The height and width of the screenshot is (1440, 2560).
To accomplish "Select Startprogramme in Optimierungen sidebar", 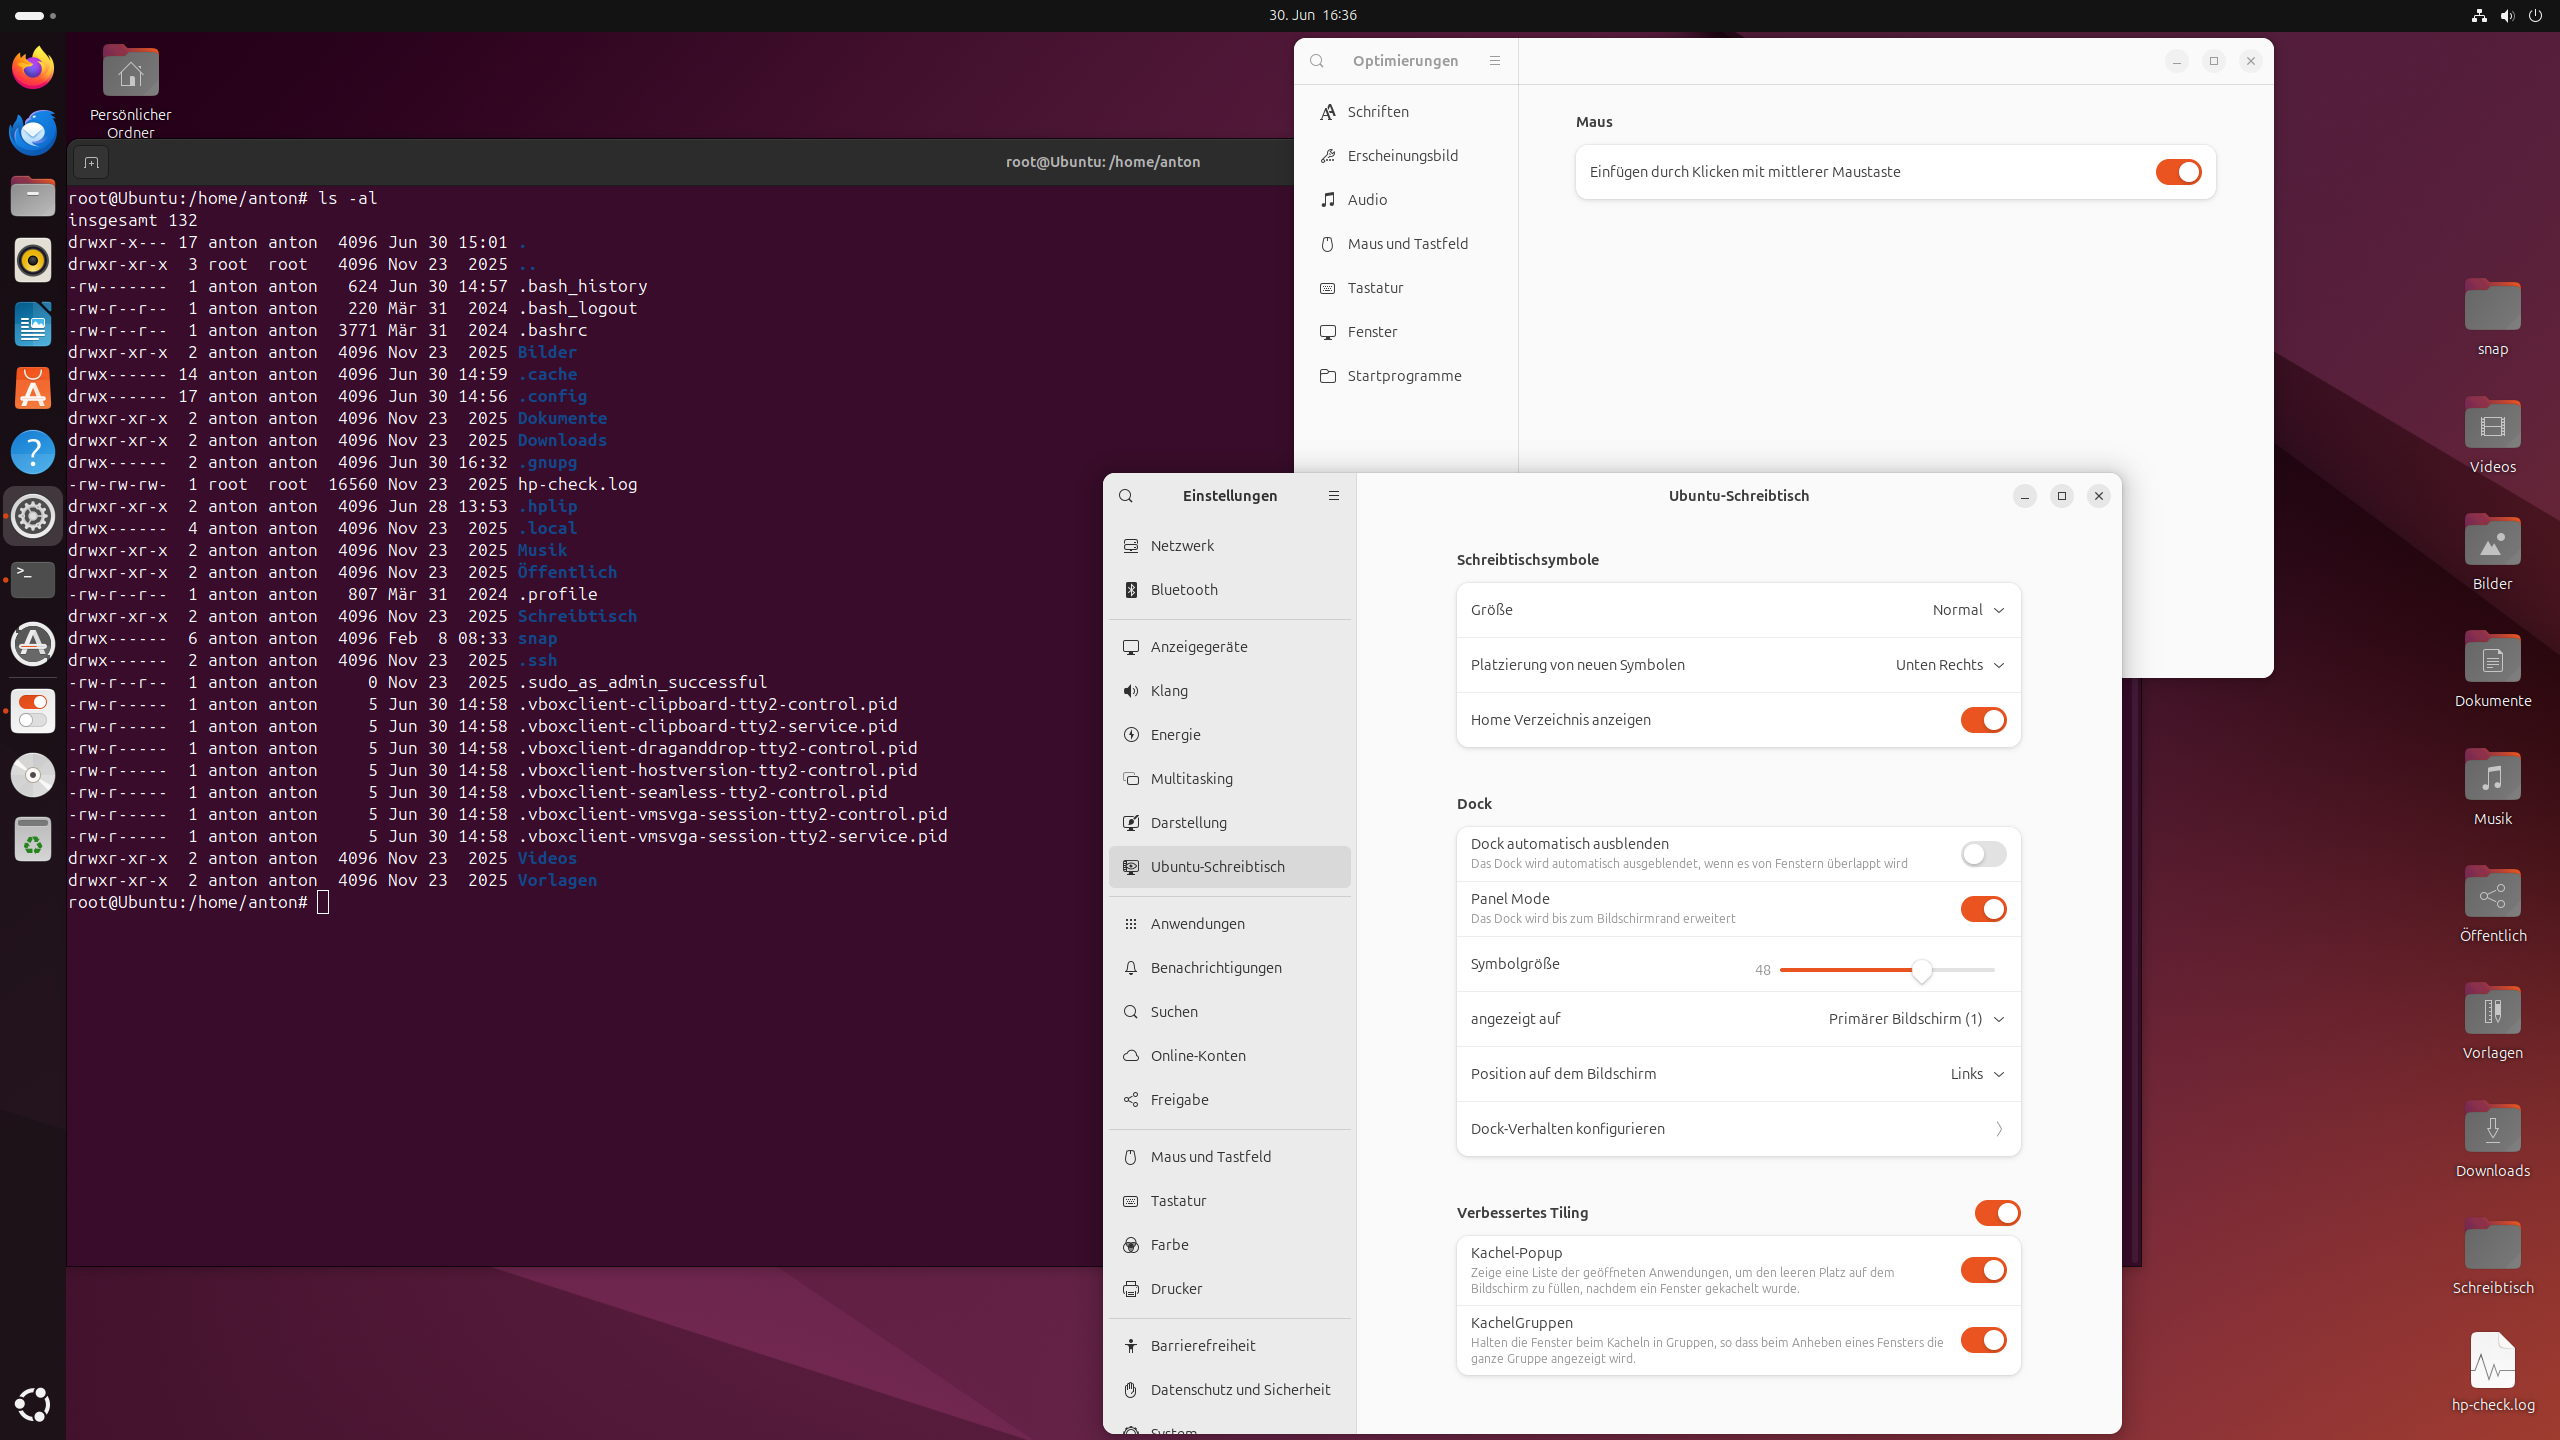I will pyautogui.click(x=1406, y=376).
